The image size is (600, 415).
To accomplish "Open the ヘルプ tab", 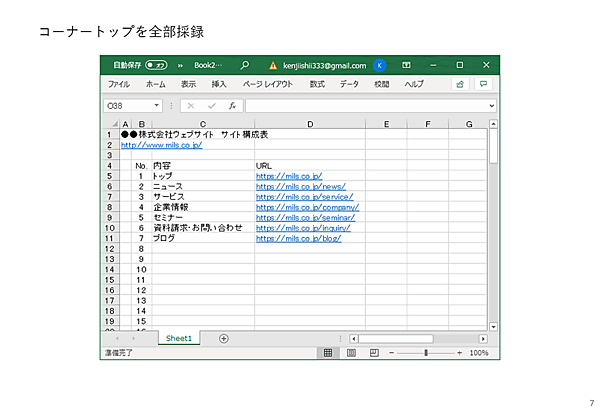I will point(414,84).
